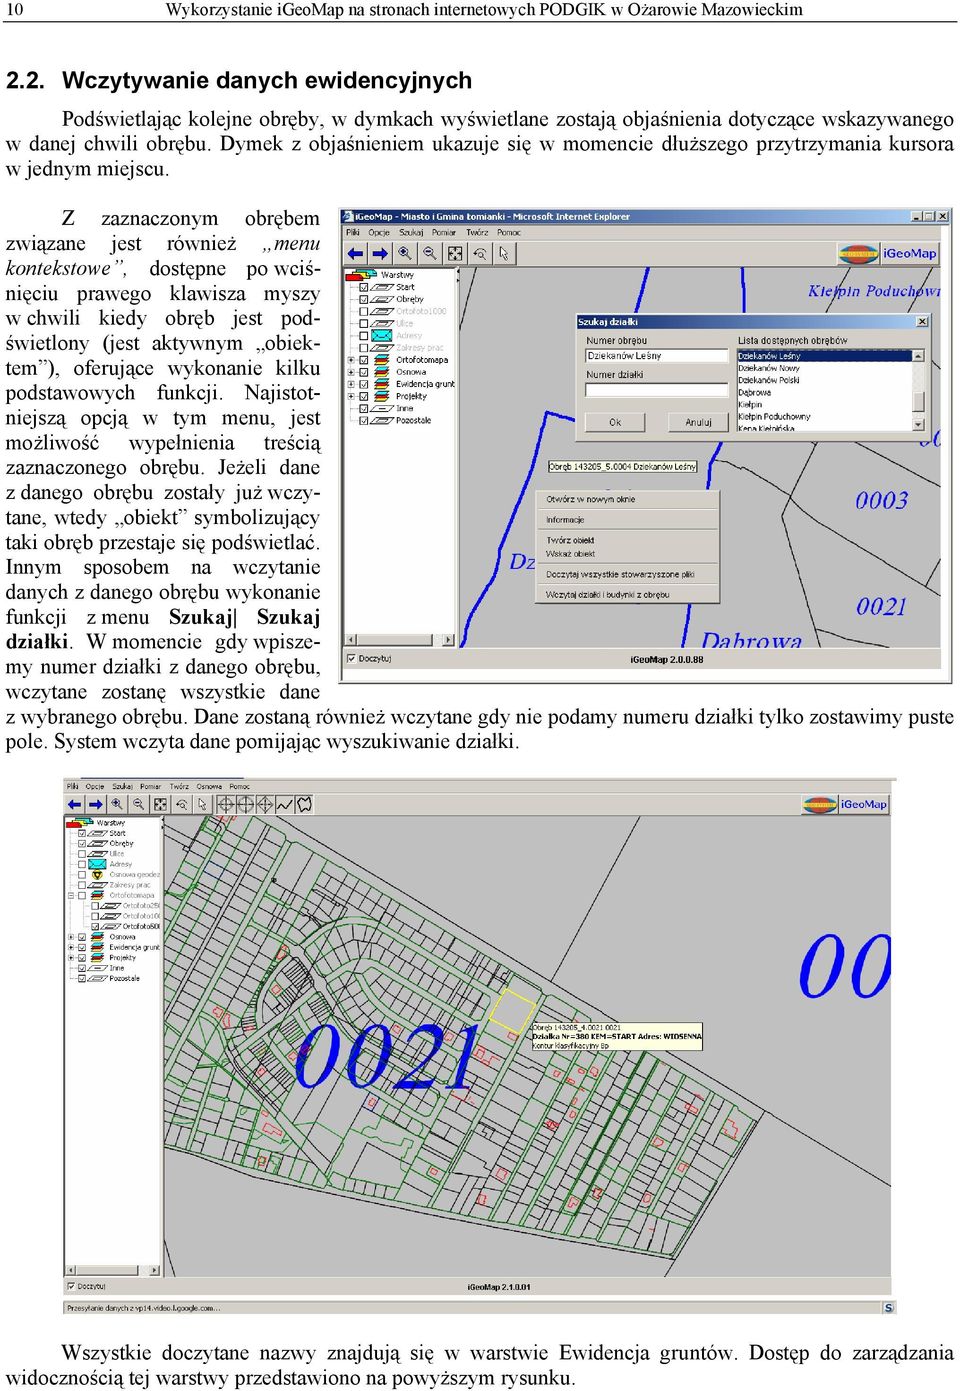Expand Ewidencja grunt layer group in iGeoMap 2.0.0.88
The image size is (960, 1391).
pos(351,384)
